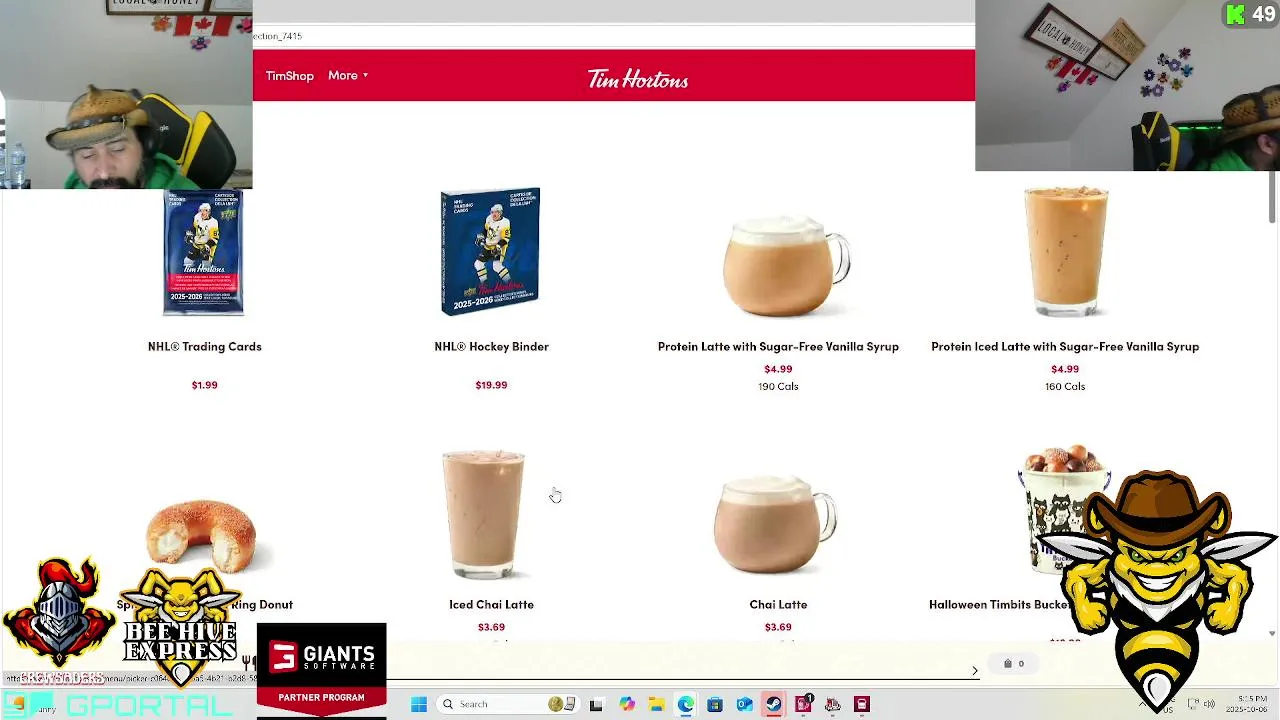Open Protein Latte with Sugar-Free Vanilla Syrup
1280x720 pixels.
[x=778, y=346]
